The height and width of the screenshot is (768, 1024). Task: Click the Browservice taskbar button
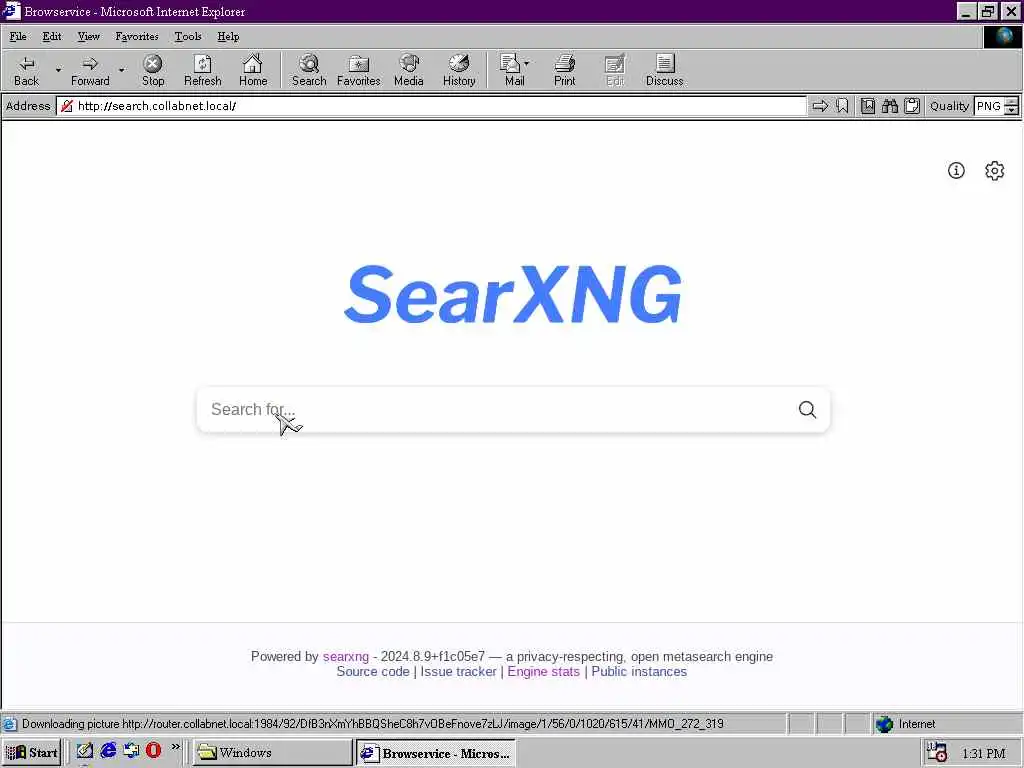coord(436,752)
